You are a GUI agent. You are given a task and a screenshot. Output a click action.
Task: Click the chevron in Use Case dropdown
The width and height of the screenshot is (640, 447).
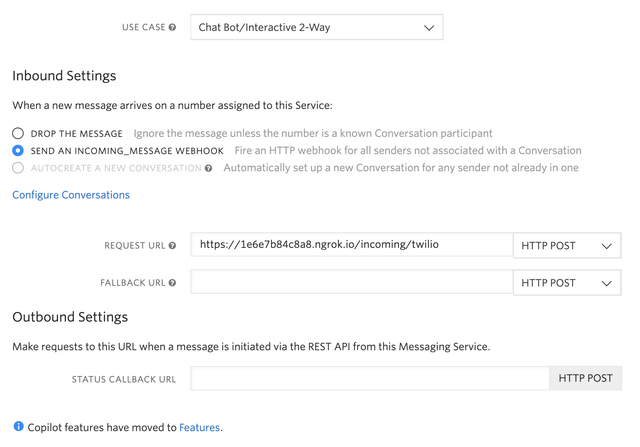pos(429,28)
